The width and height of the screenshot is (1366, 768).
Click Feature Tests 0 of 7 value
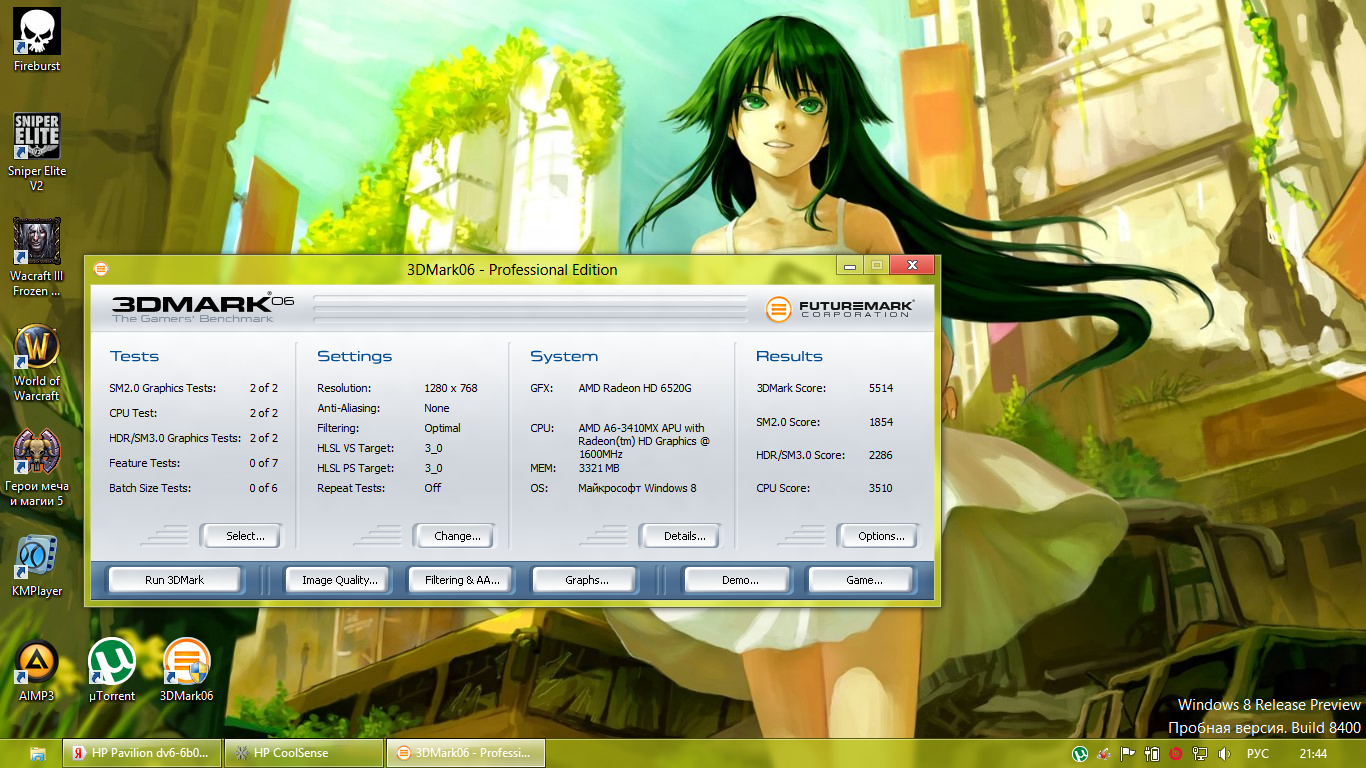pyautogui.click(x=264, y=463)
